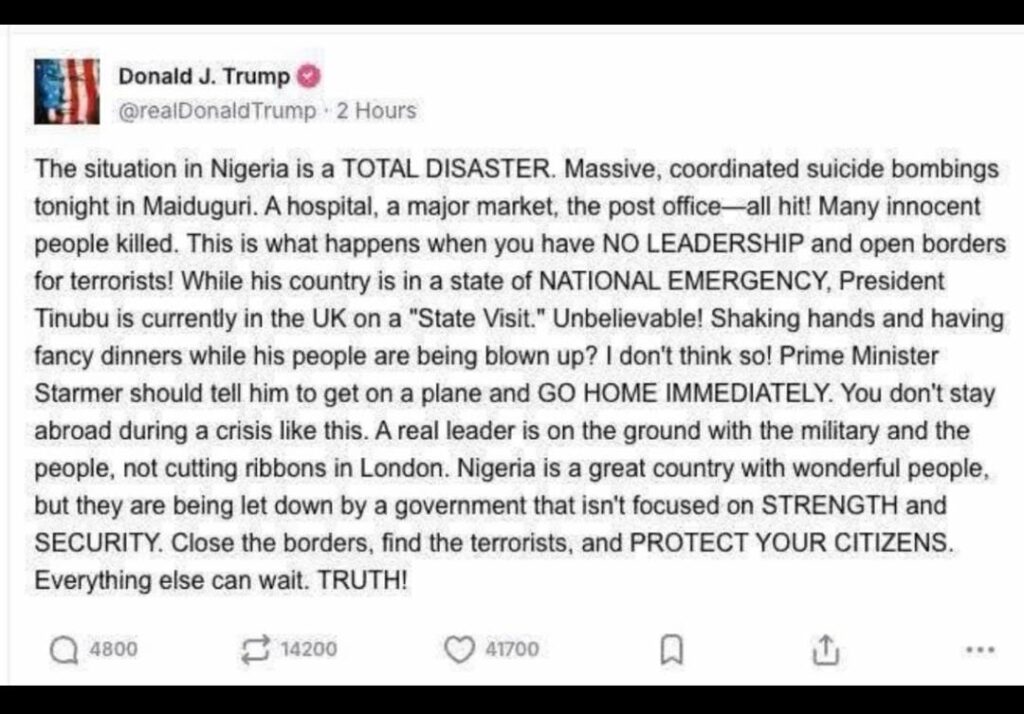Click the verified badge beside the name
Screen dimensions: 1024x714
pyautogui.click(x=310, y=76)
